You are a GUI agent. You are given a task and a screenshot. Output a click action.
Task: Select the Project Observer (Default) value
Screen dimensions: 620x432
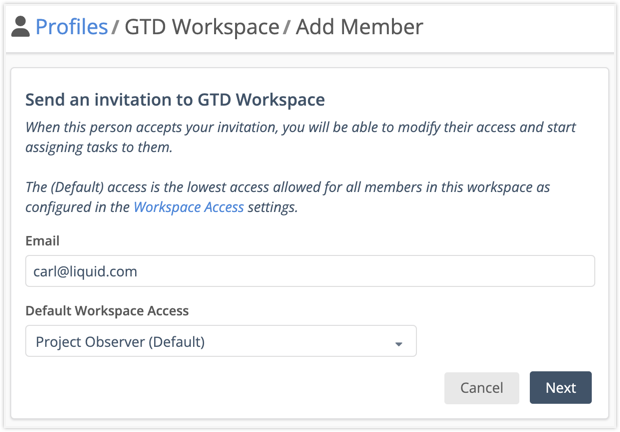pos(120,341)
